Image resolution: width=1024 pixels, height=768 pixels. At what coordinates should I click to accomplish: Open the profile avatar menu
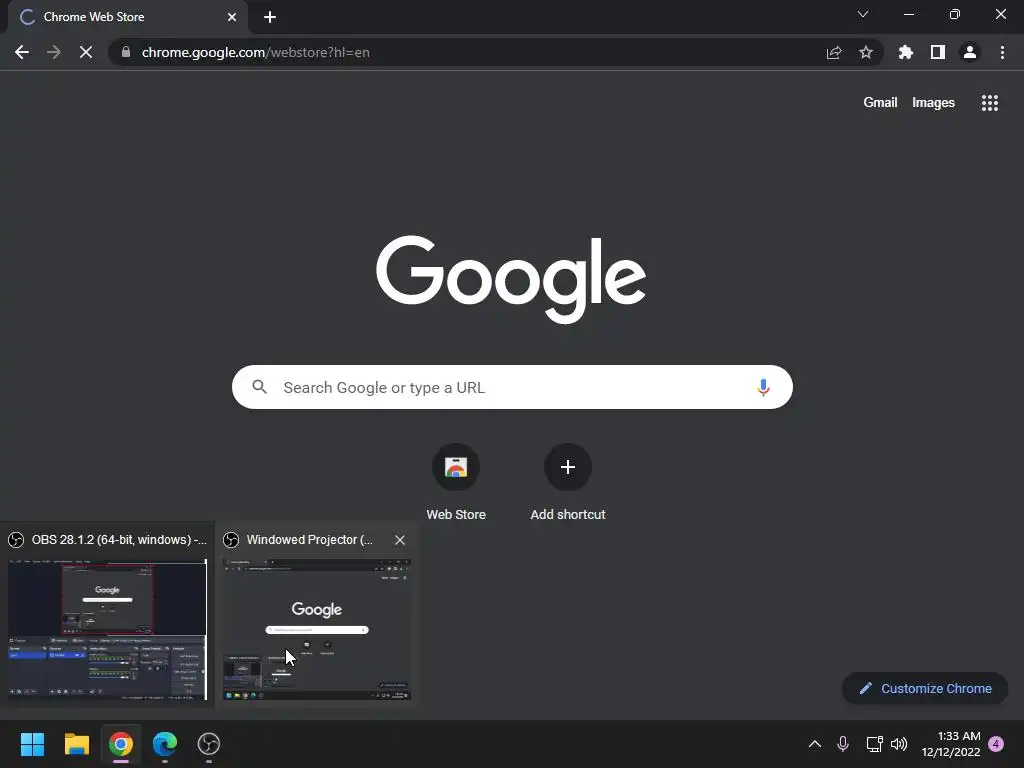click(x=970, y=52)
